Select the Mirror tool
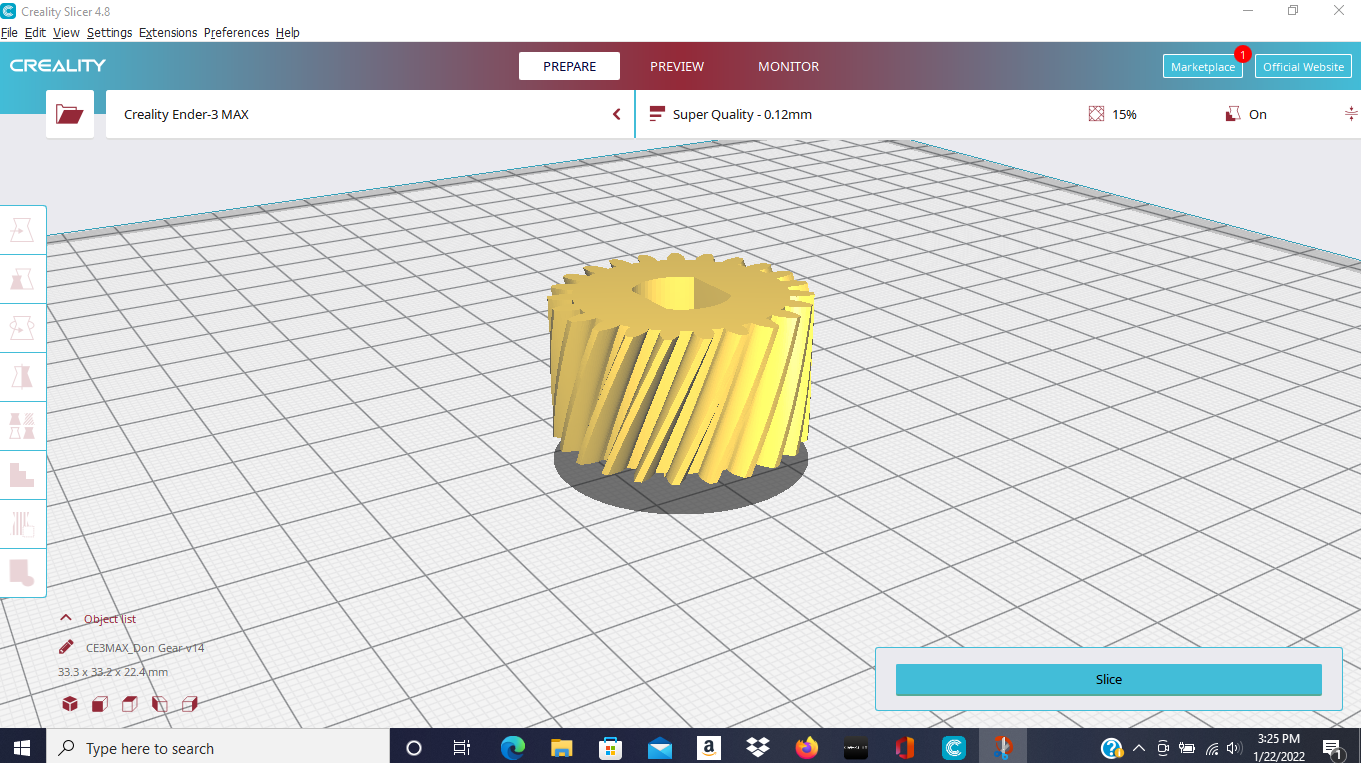This screenshot has height=763, width=1361. [23, 376]
